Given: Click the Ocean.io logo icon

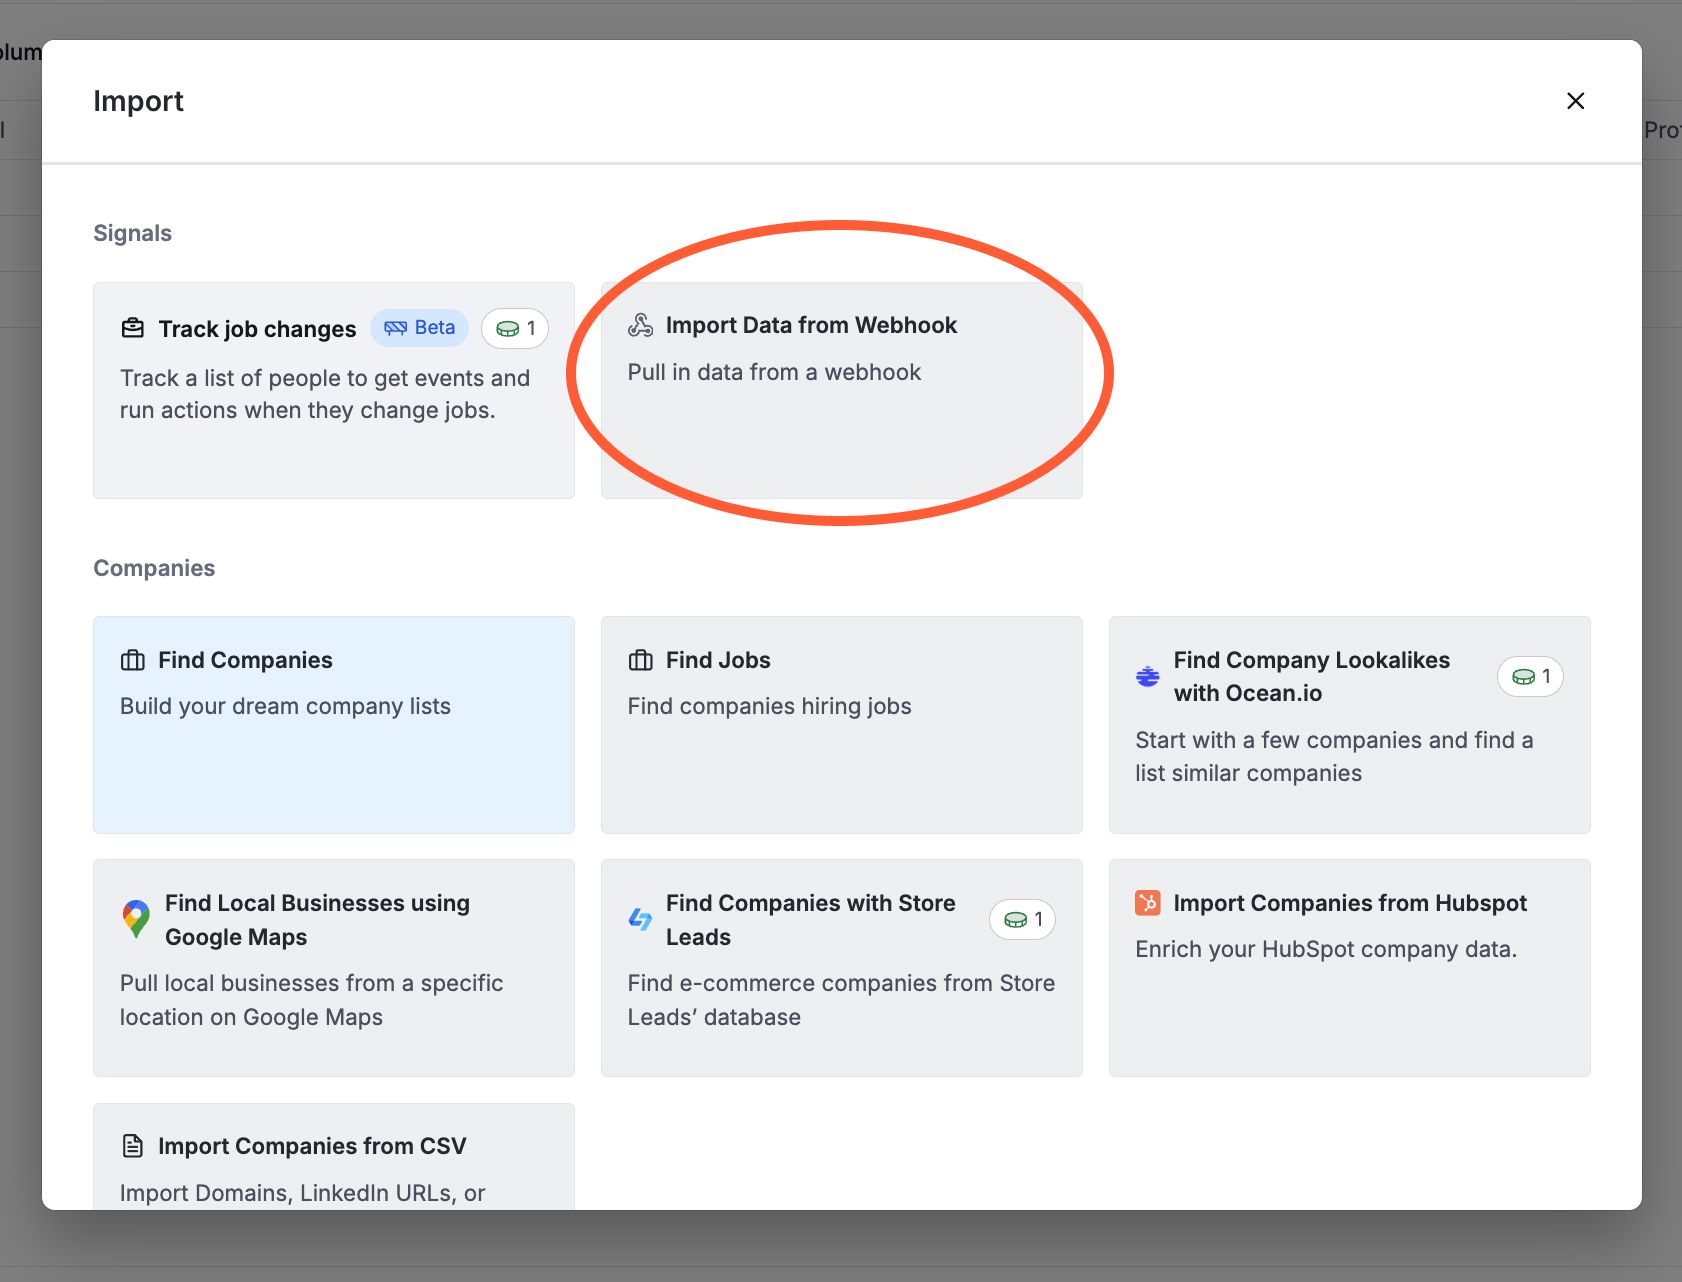Looking at the screenshot, I should [1147, 676].
